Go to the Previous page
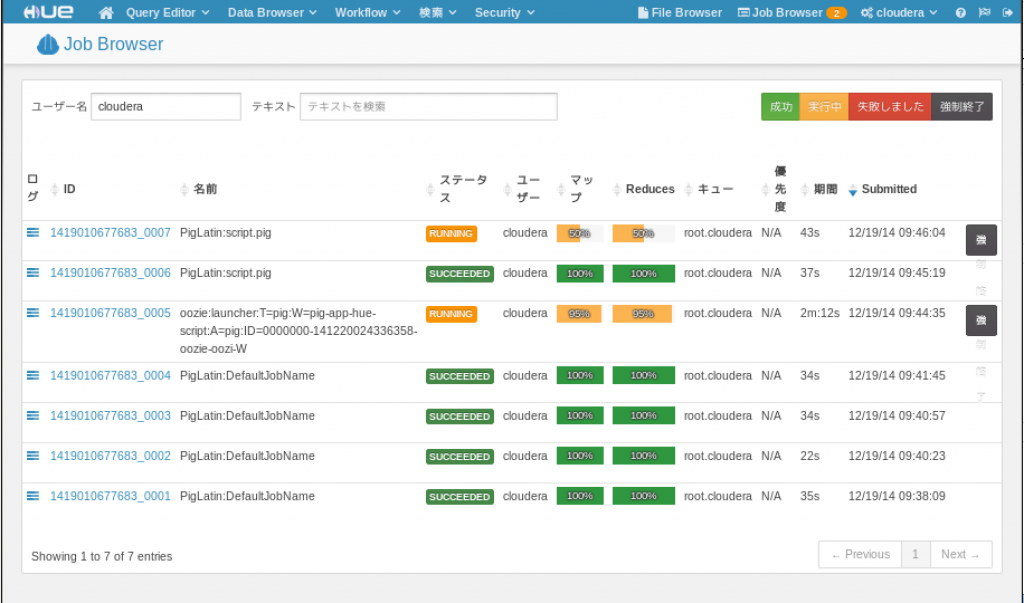1024x603 pixels. (x=860, y=554)
